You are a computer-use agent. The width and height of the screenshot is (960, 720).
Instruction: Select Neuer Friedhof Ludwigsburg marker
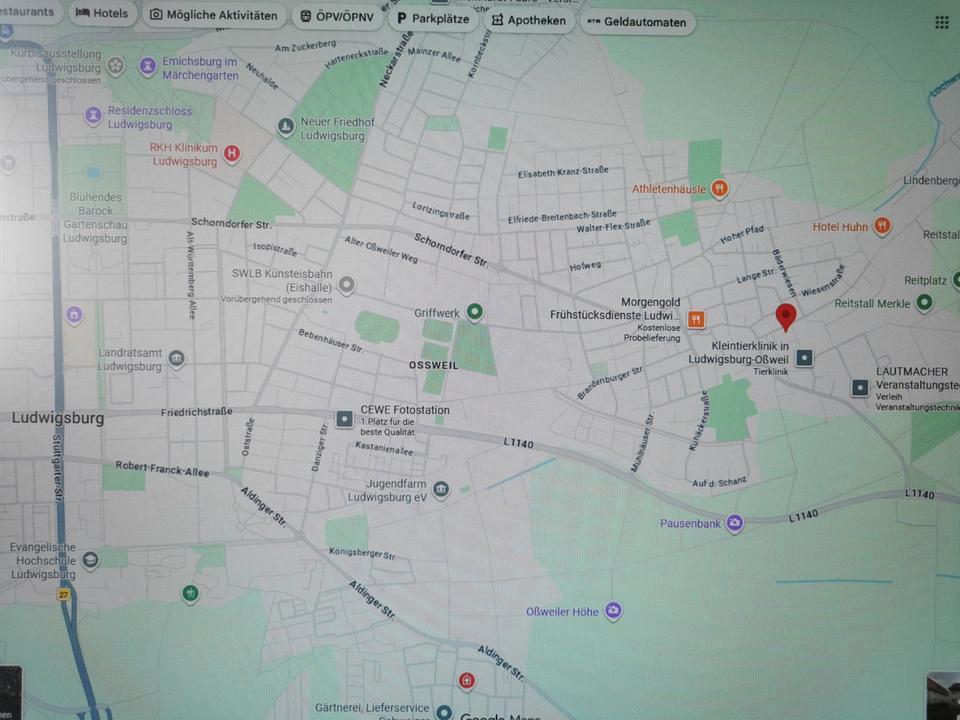[x=285, y=127]
